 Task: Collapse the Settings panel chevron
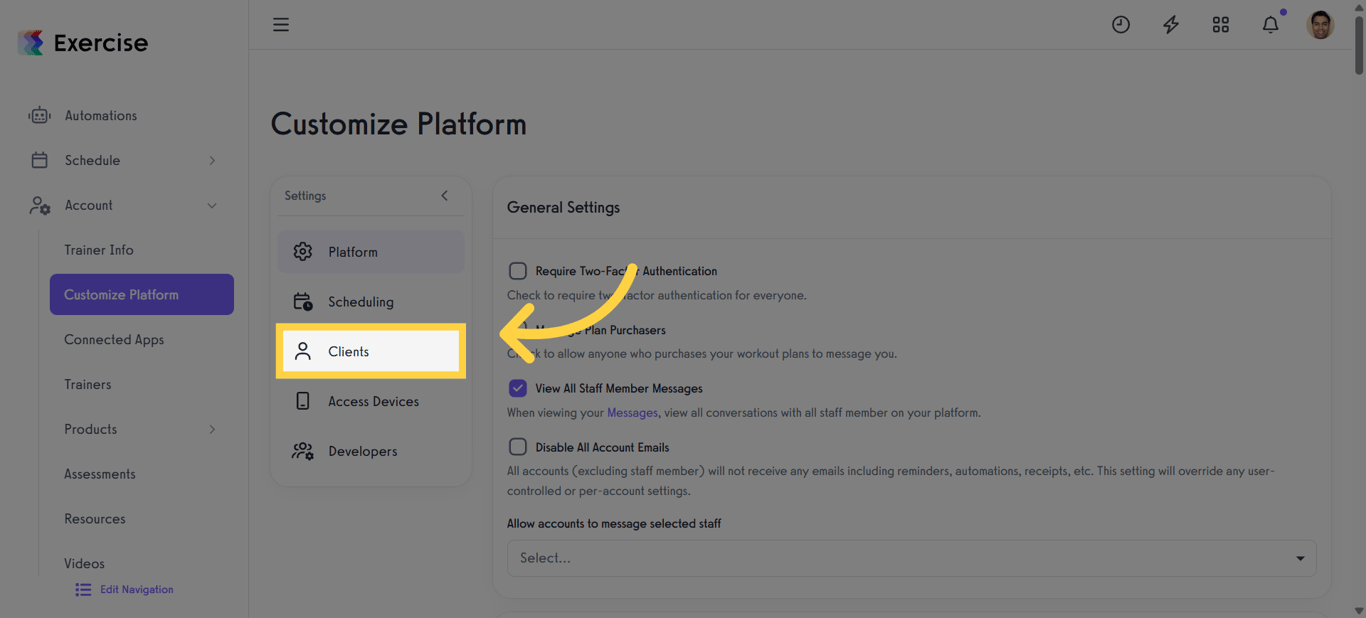point(445,196)
